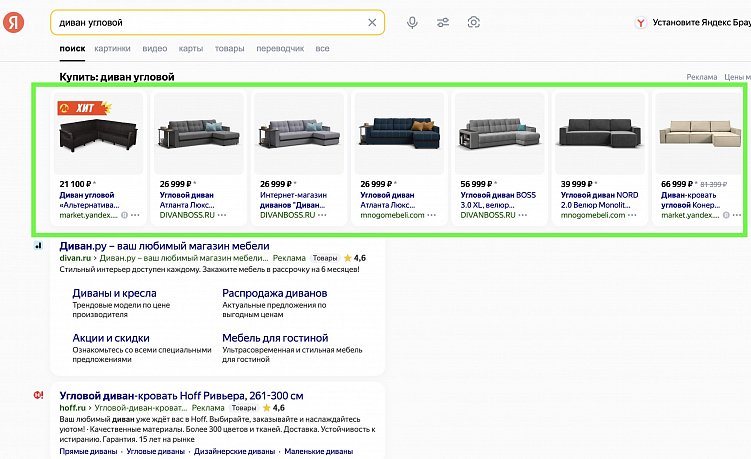The height and width of the screenshot is (459, 751).
Task: Open the Акции и скидки sitelink
Action: [111, 338]
